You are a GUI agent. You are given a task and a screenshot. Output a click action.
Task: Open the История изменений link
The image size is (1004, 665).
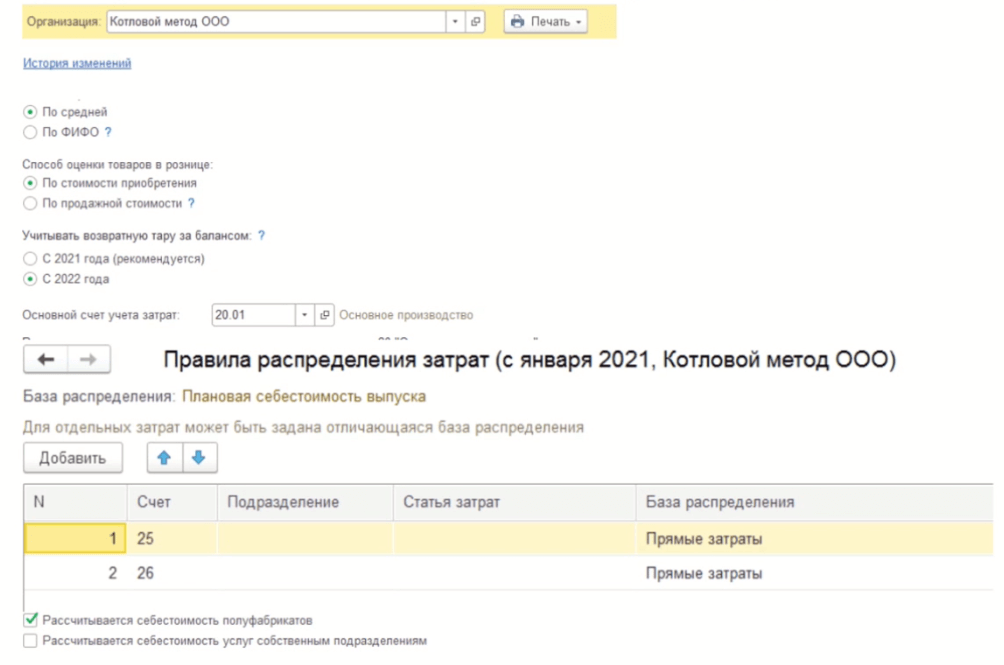[76, 63]
